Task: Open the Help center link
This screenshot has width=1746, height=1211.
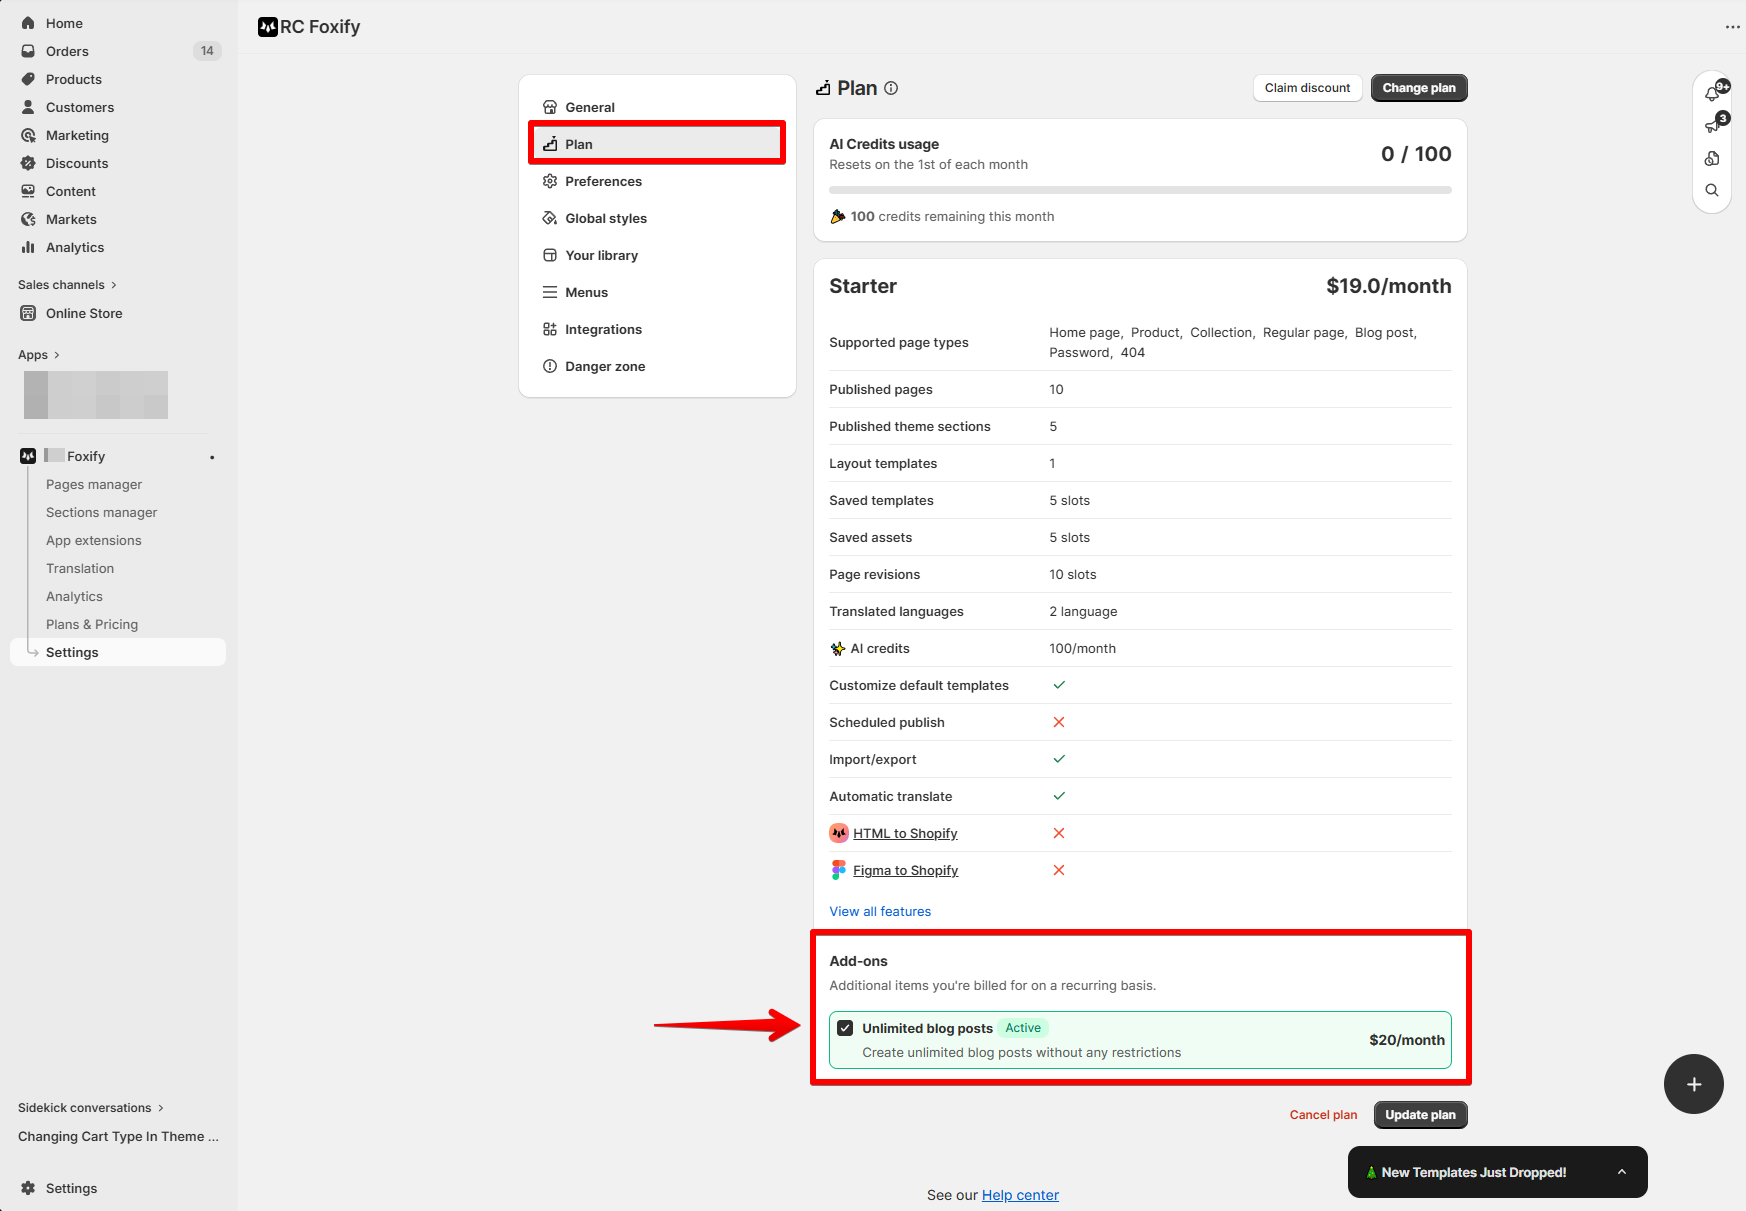Action: (1020, 1195)
